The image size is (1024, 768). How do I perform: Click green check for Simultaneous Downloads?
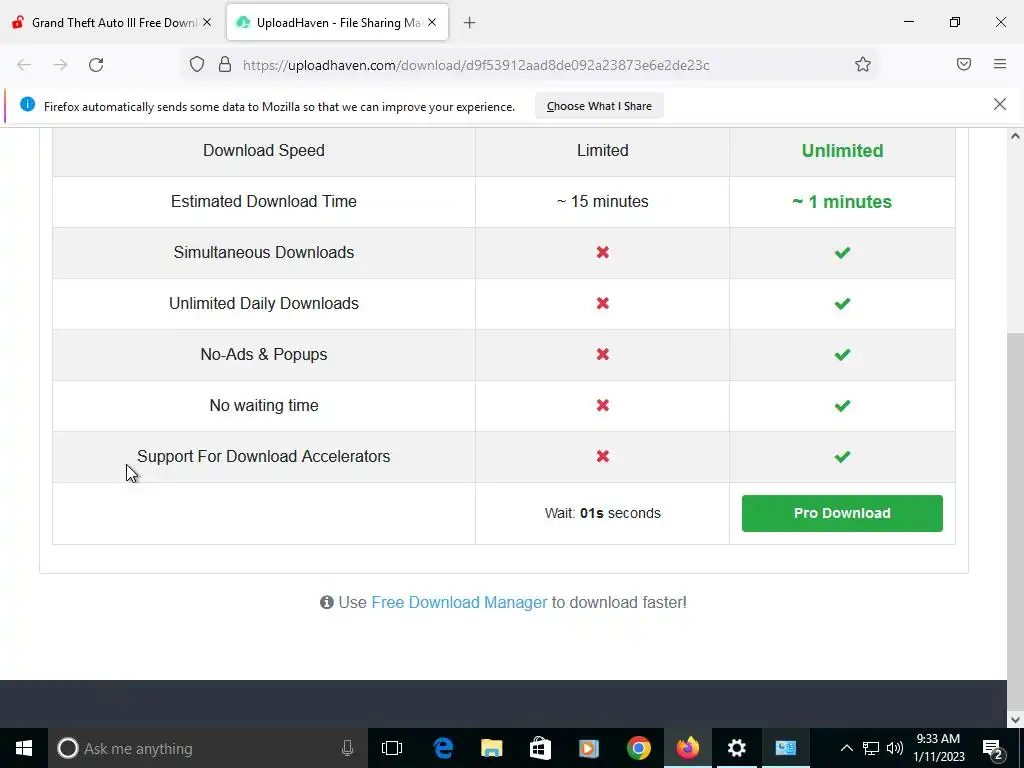click(x=842, y=253)
